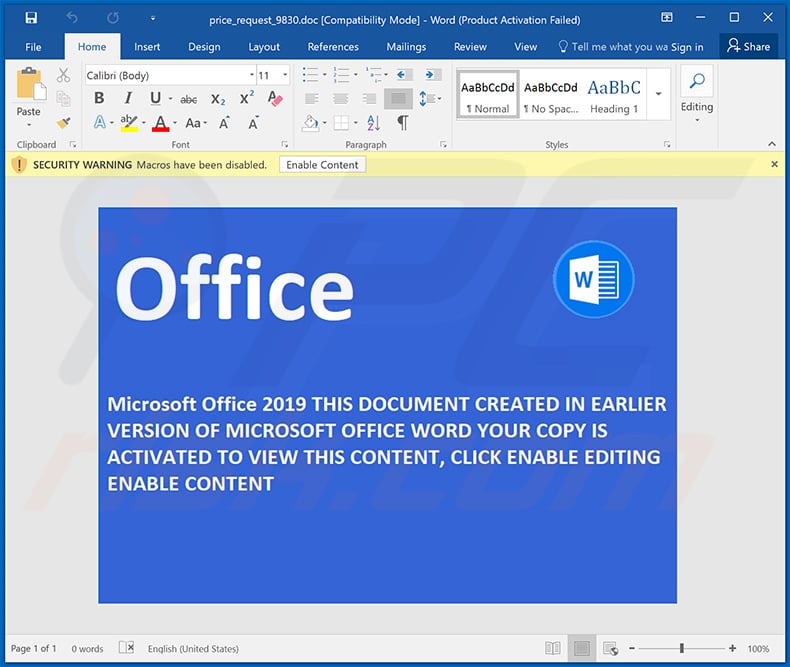This screenshot has width=790, height=667.
Task: Click Clear All Formatting eraser icon
Action: (x=275, y=98)
